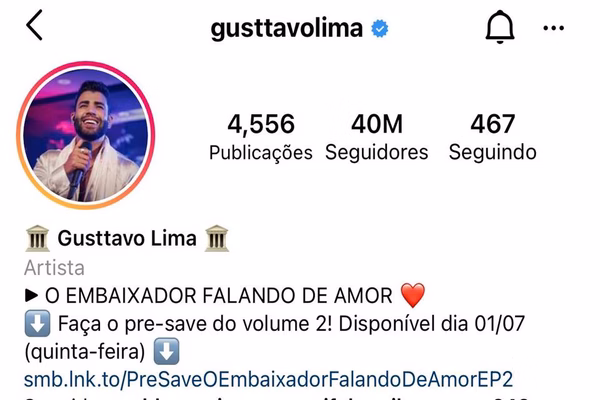The height and width of the screenshot is (400, 600).
Task: Open notifications bell for this profile
Action: (x=500, y=27)
